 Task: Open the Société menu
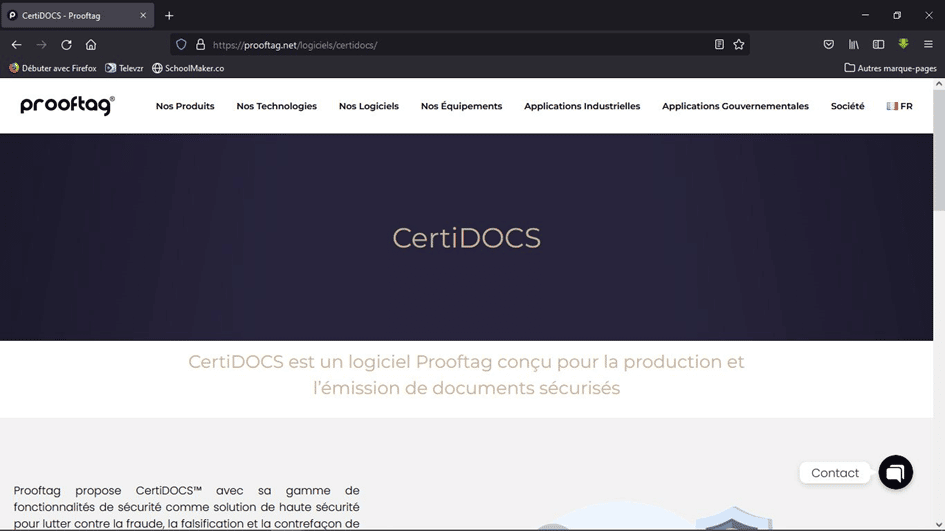click(x=847, y=106)
